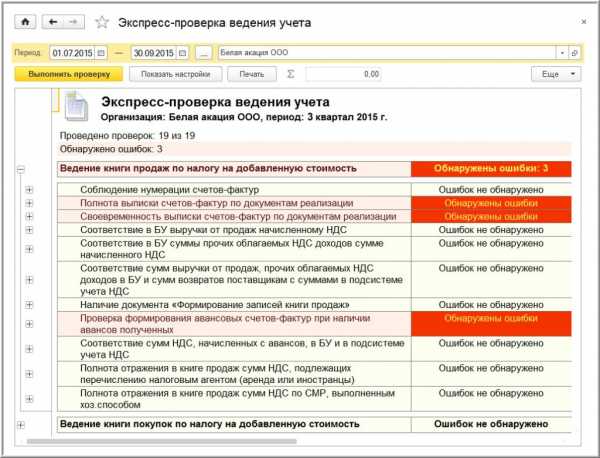The image size is (600, 458).
Task: Click the sigma sum icon
Action: (x=291, y=74)
